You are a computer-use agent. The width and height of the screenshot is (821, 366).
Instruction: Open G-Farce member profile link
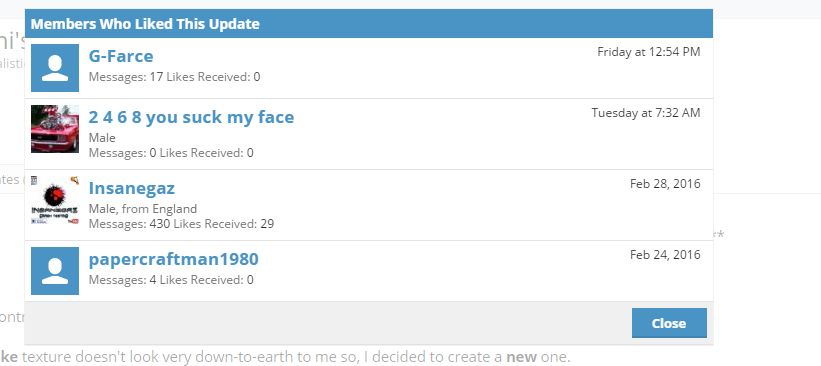pos(121,56)
